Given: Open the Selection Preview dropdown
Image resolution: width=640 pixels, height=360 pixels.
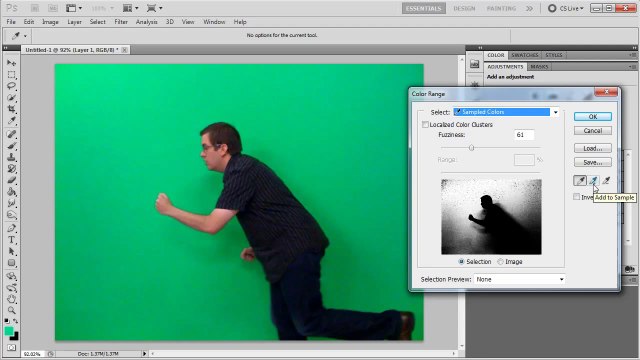Looking at the screenshot, I should point(519,279).
